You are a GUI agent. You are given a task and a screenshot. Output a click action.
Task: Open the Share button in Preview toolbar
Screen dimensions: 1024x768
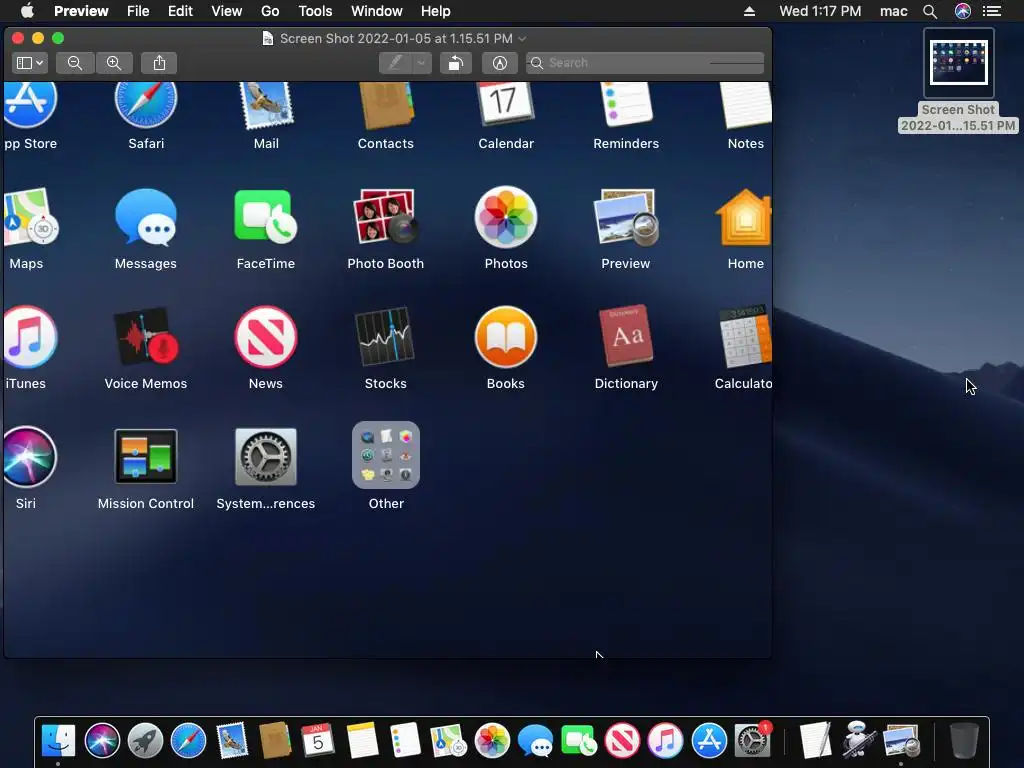159,63
